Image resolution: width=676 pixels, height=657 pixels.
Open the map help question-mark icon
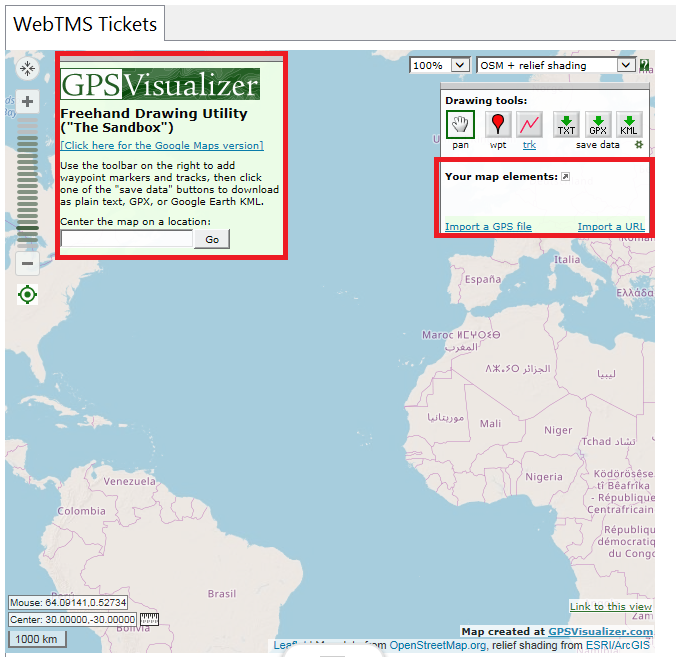644,65
